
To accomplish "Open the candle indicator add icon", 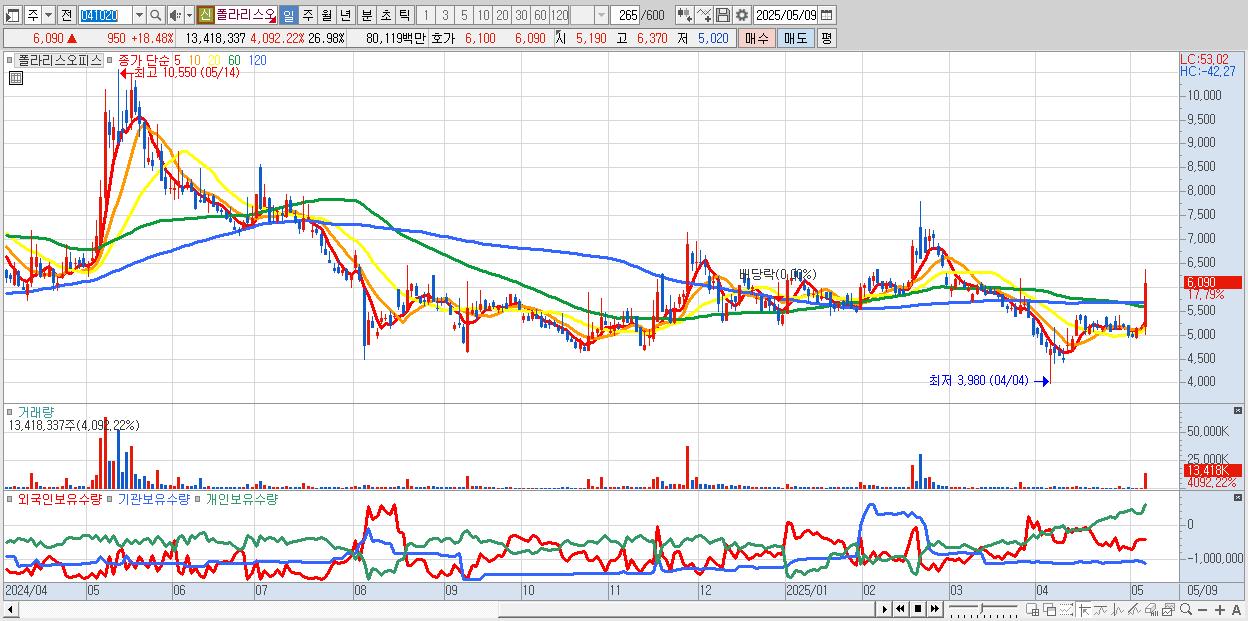I will (684, 15).
